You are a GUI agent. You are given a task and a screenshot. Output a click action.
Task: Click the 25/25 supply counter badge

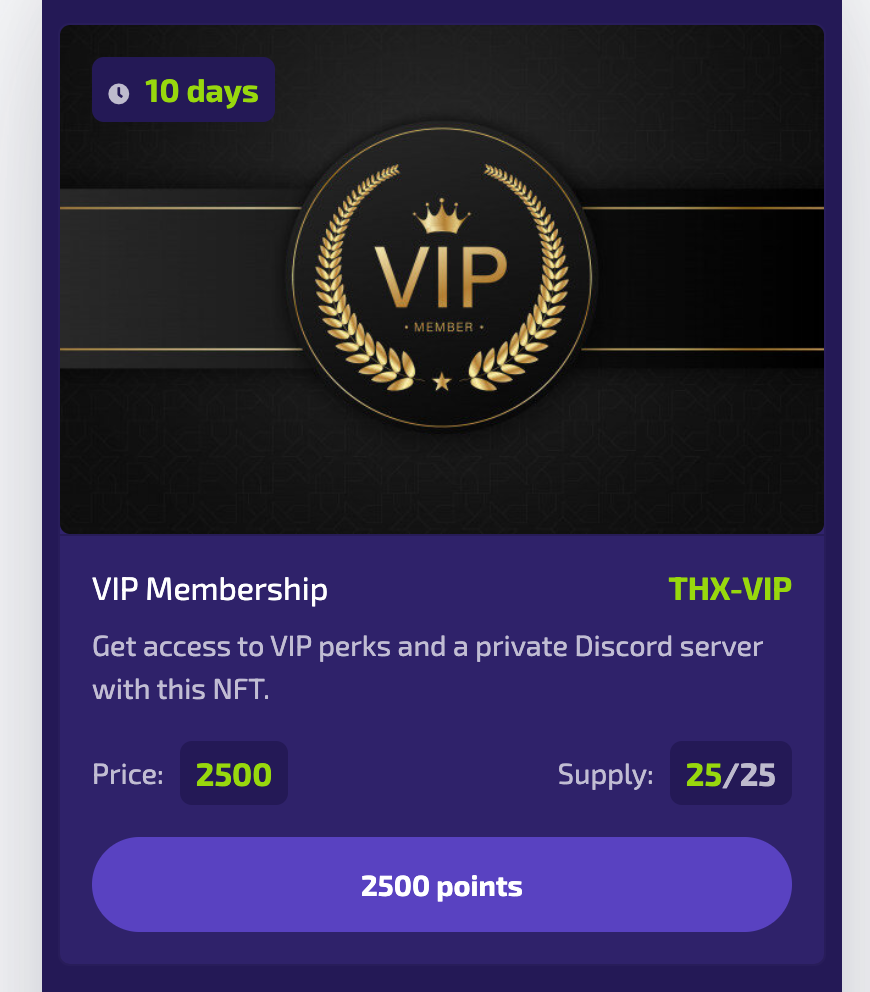[730, 774]
